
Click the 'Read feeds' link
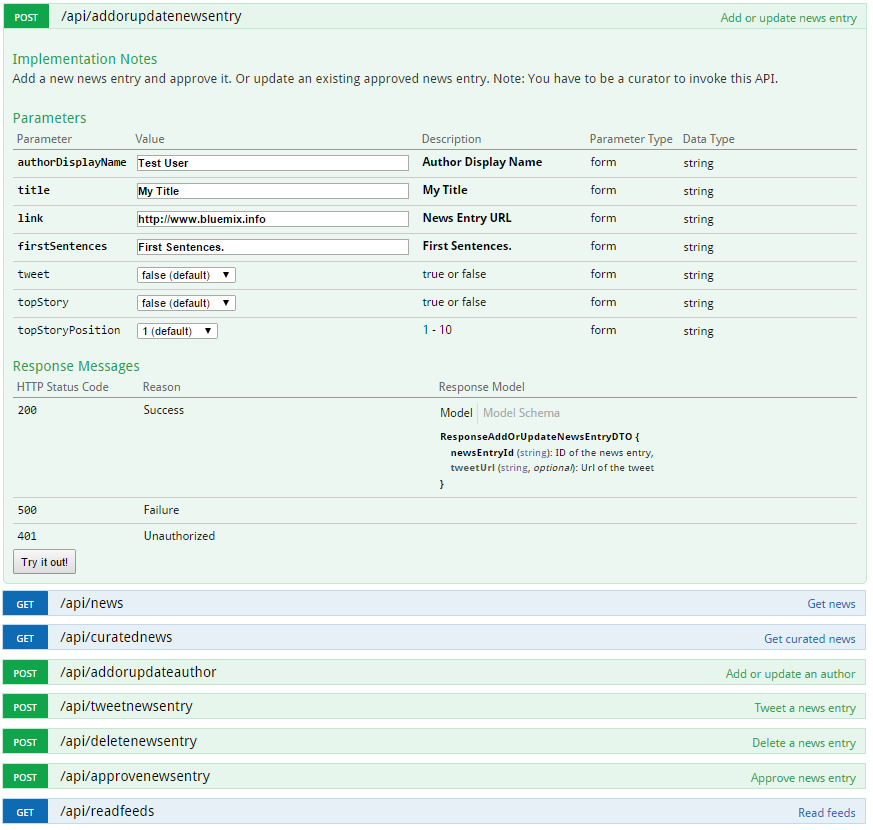(x=827, y=813)
